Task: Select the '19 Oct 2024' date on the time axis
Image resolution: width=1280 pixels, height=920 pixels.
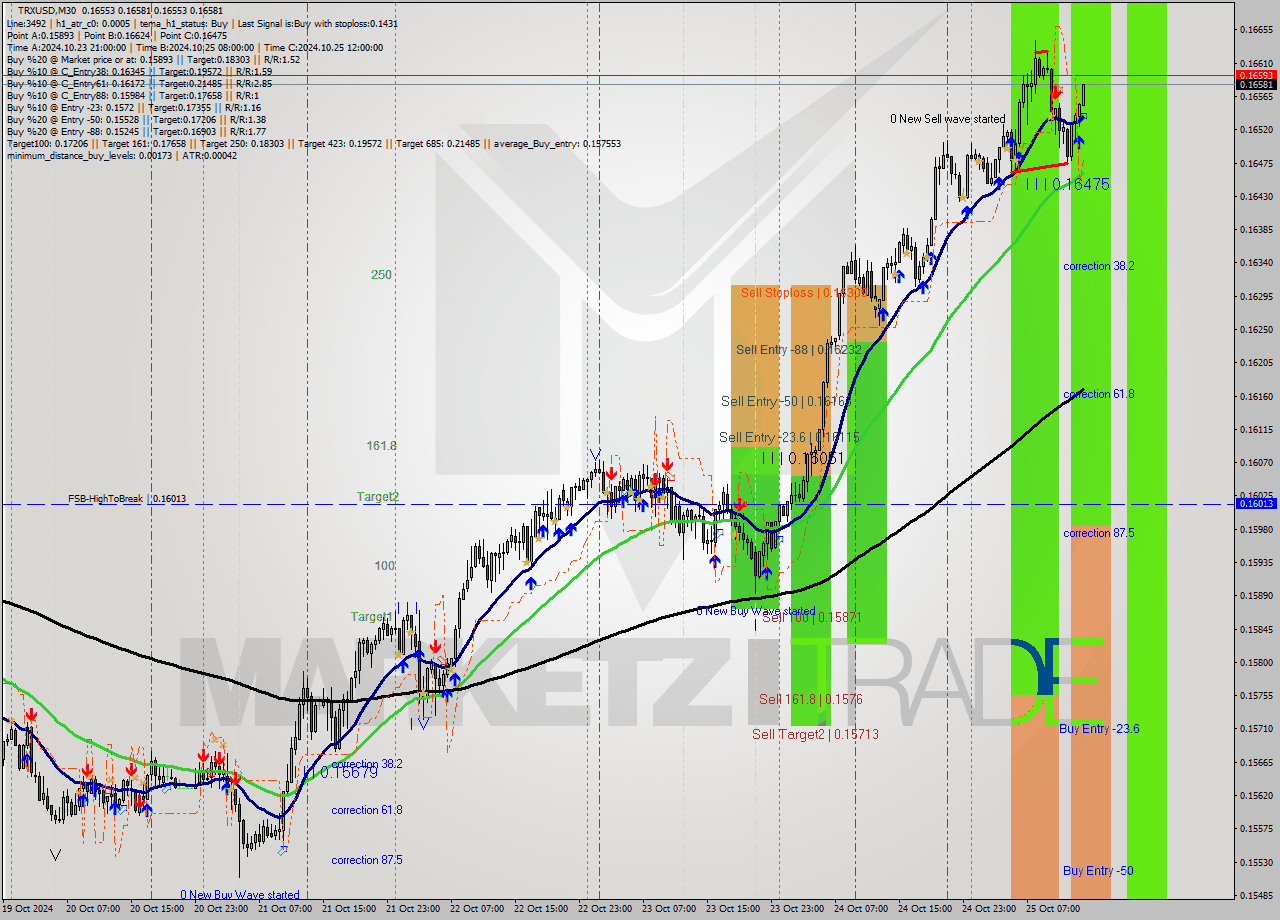Action: pos(26,909)
